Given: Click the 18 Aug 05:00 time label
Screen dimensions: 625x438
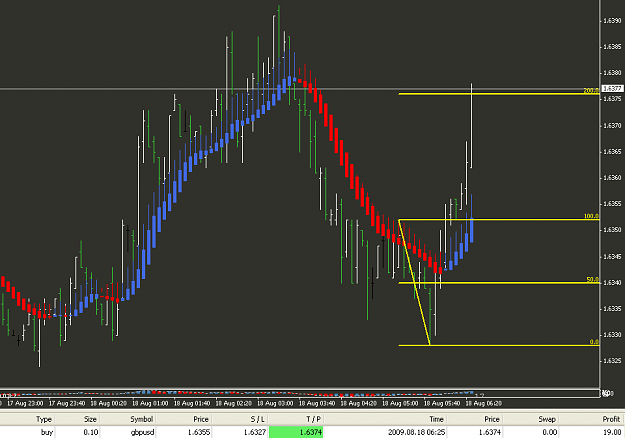Looking at the screenshot, I should tap(400, 403).
